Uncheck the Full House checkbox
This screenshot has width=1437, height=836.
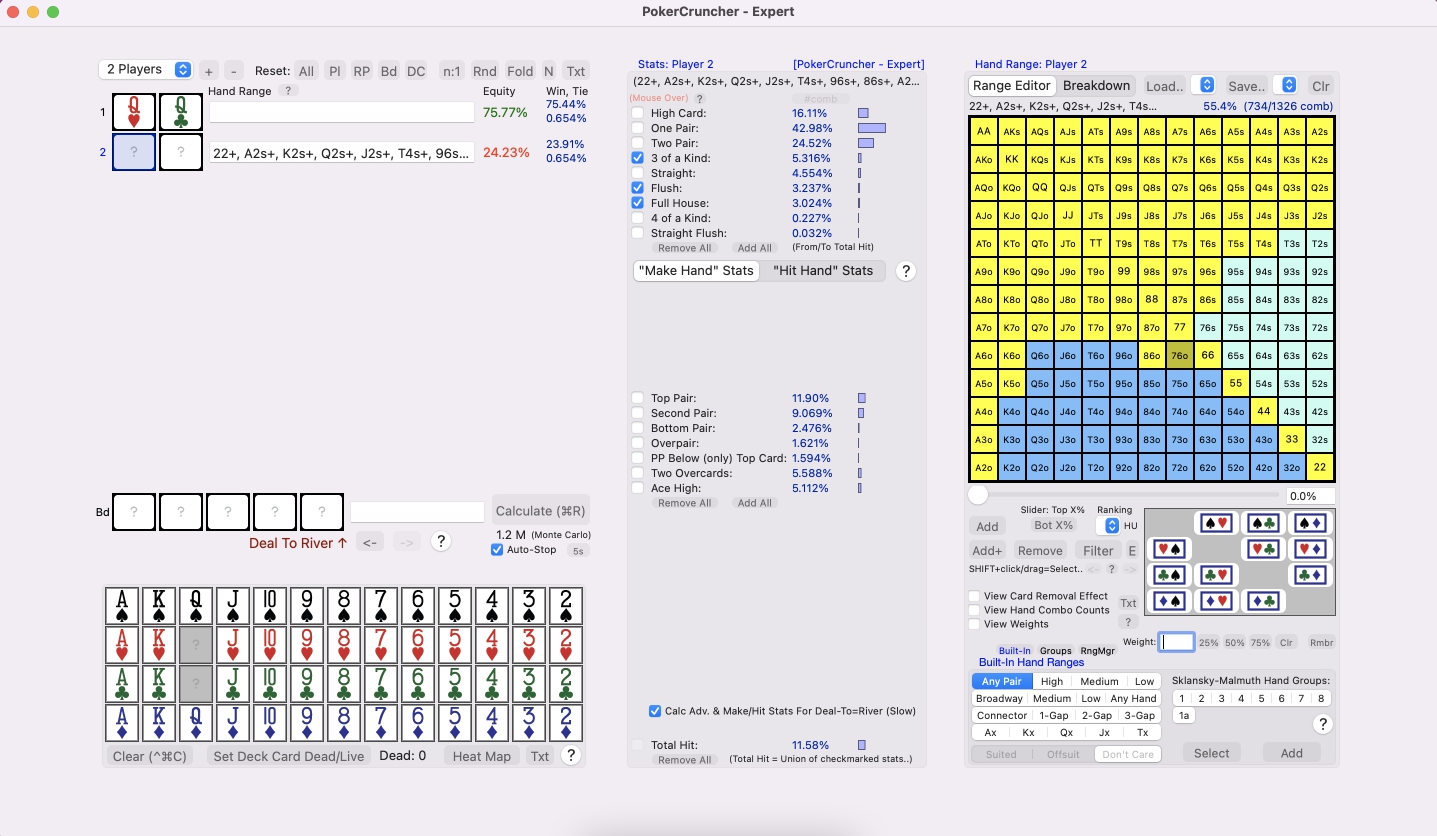pos(638,203)
